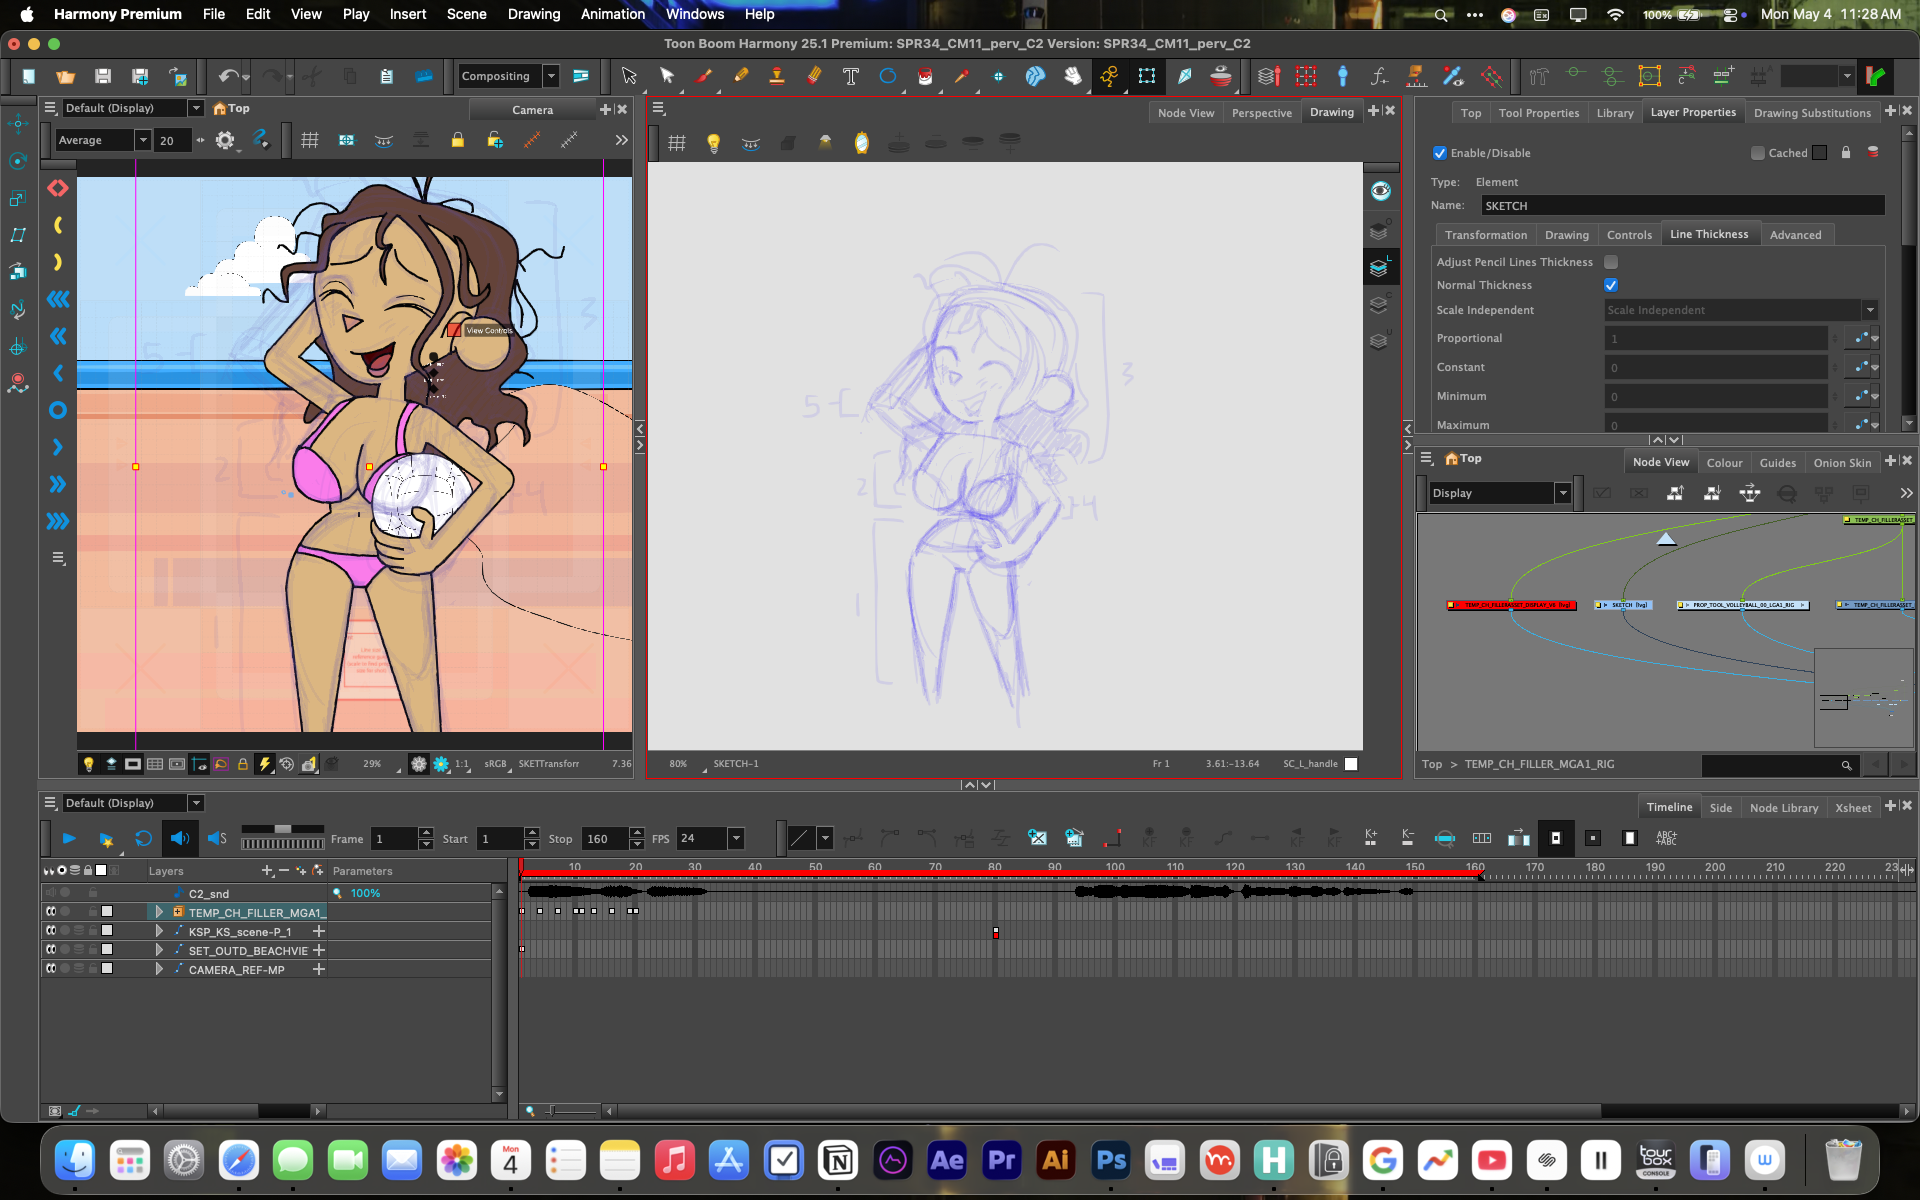The width and height of the screenshot is (1920, 1200).
Task: Select the Hand grabber tool
Action: [x=1073, y=76]
